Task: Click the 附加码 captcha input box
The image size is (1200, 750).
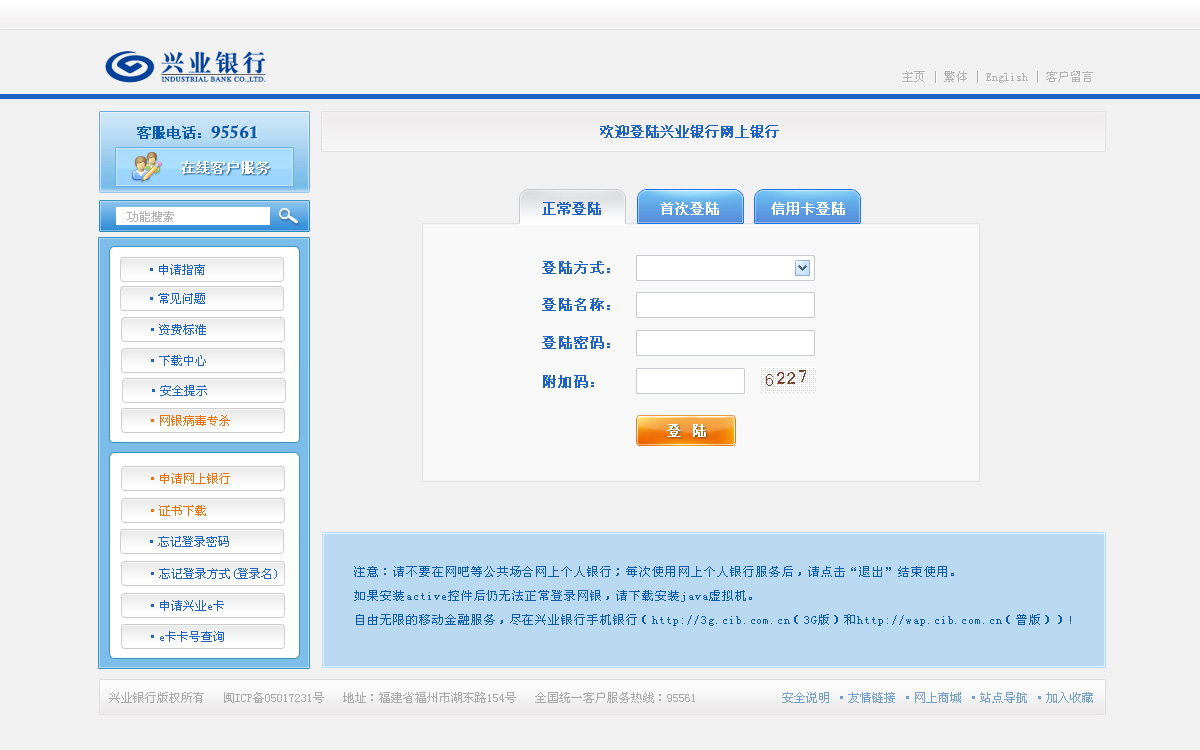Action: click(690, 381)
